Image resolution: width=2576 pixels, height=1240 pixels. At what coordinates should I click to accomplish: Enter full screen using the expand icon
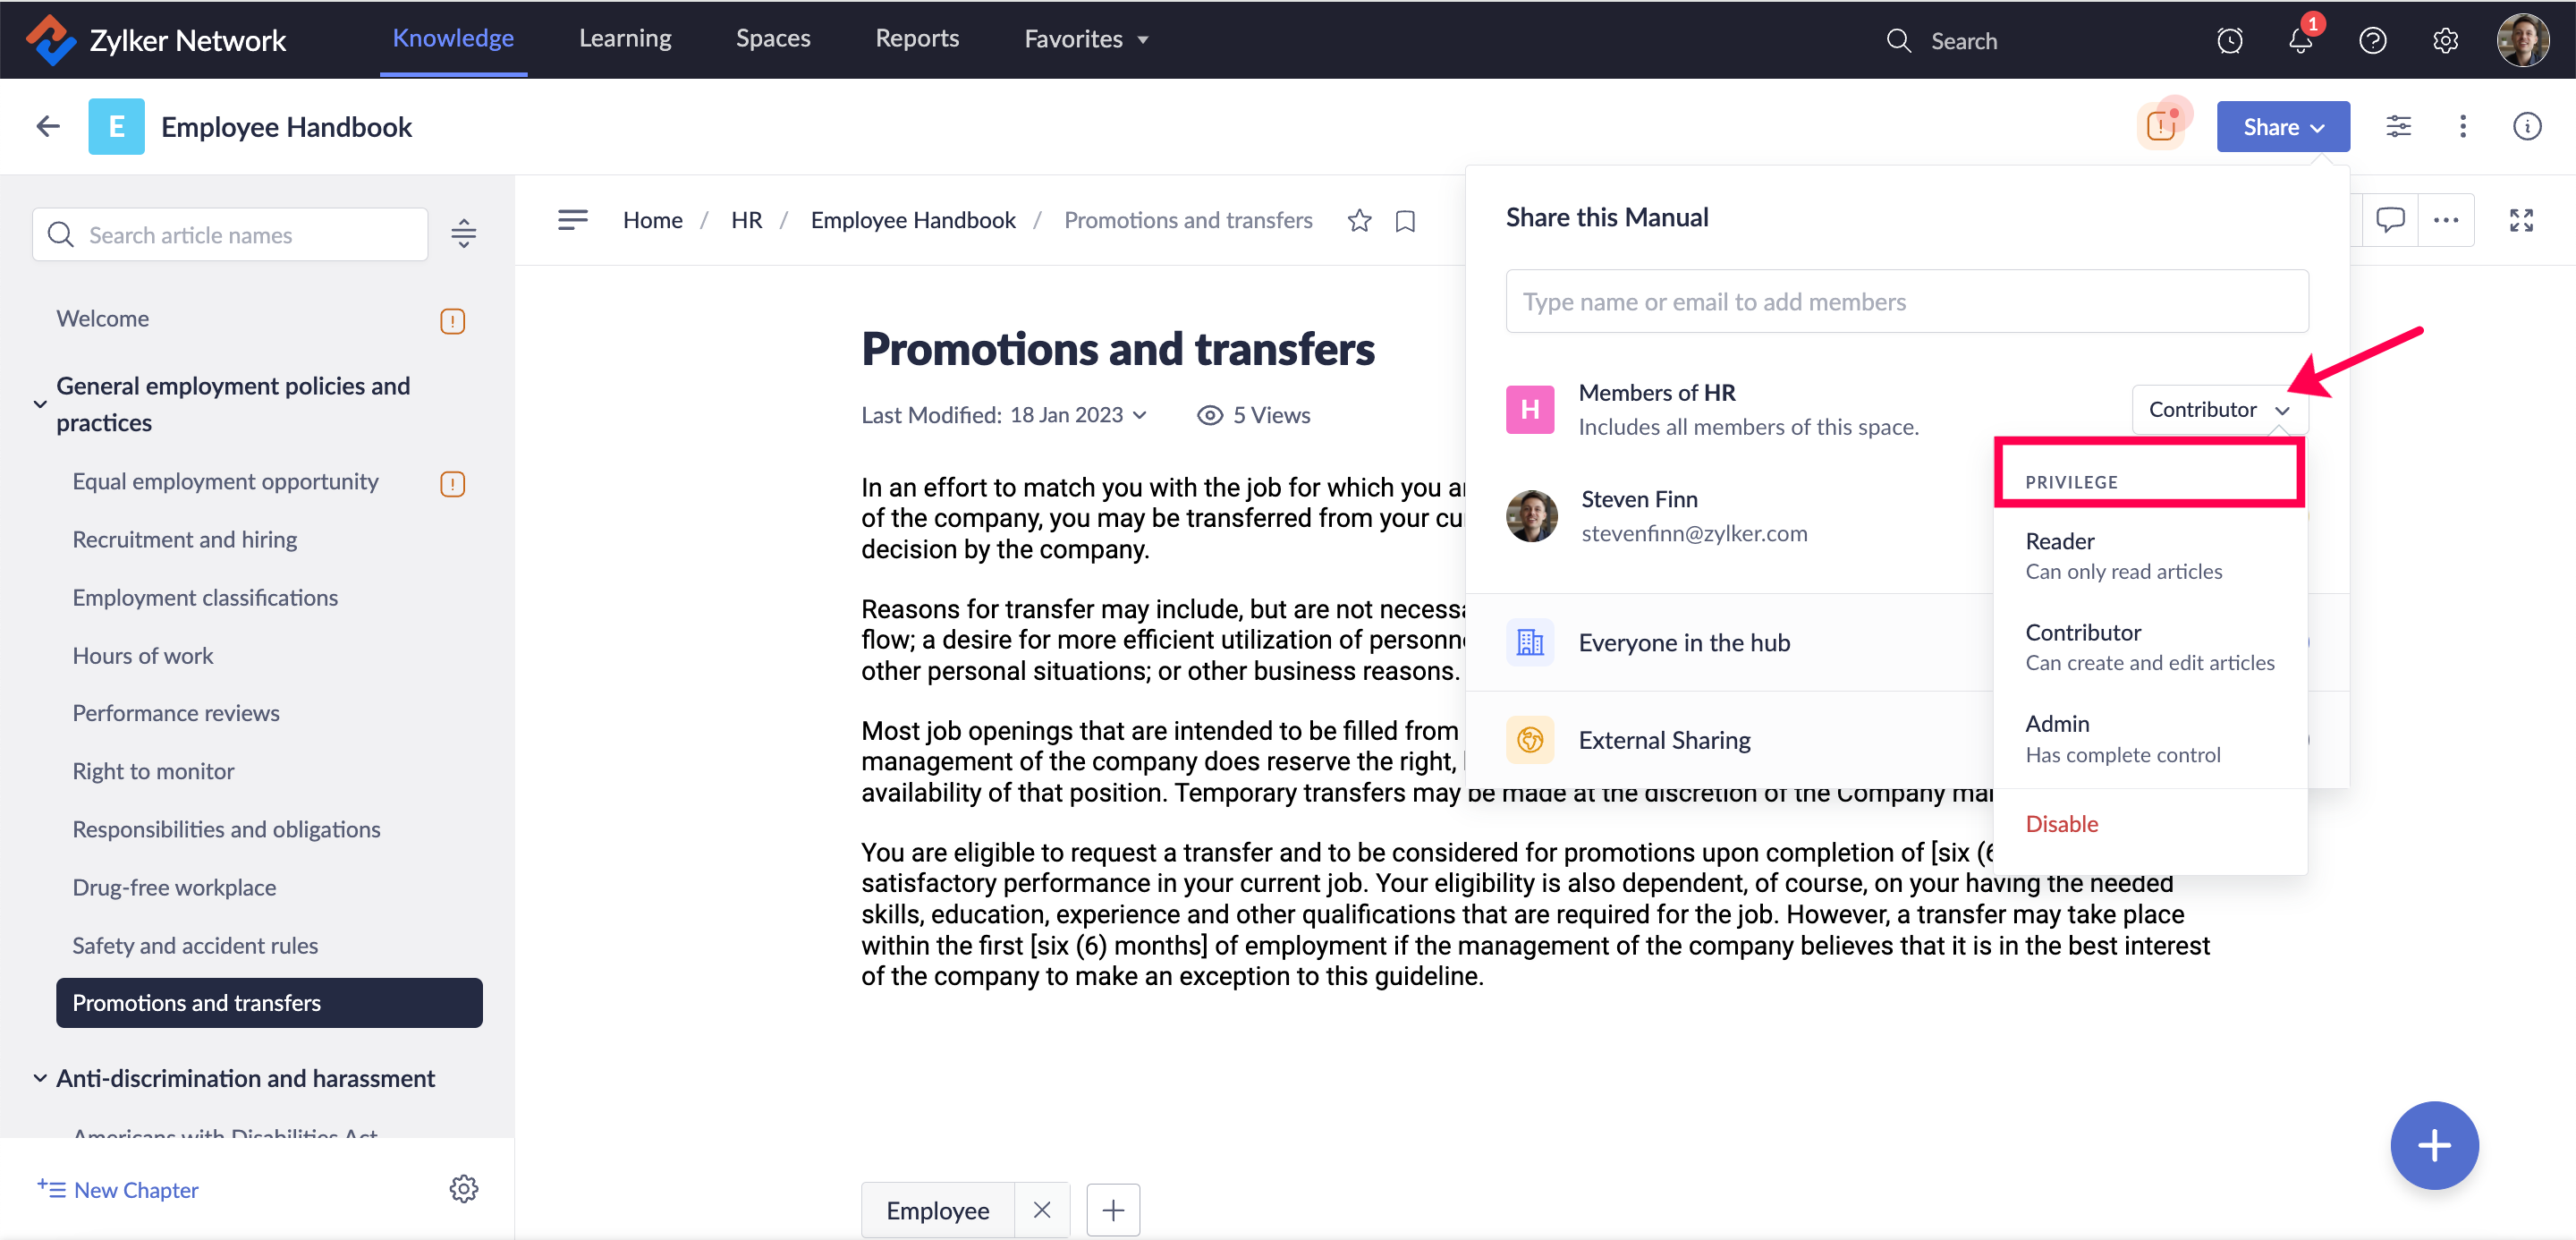(2521, 220)
